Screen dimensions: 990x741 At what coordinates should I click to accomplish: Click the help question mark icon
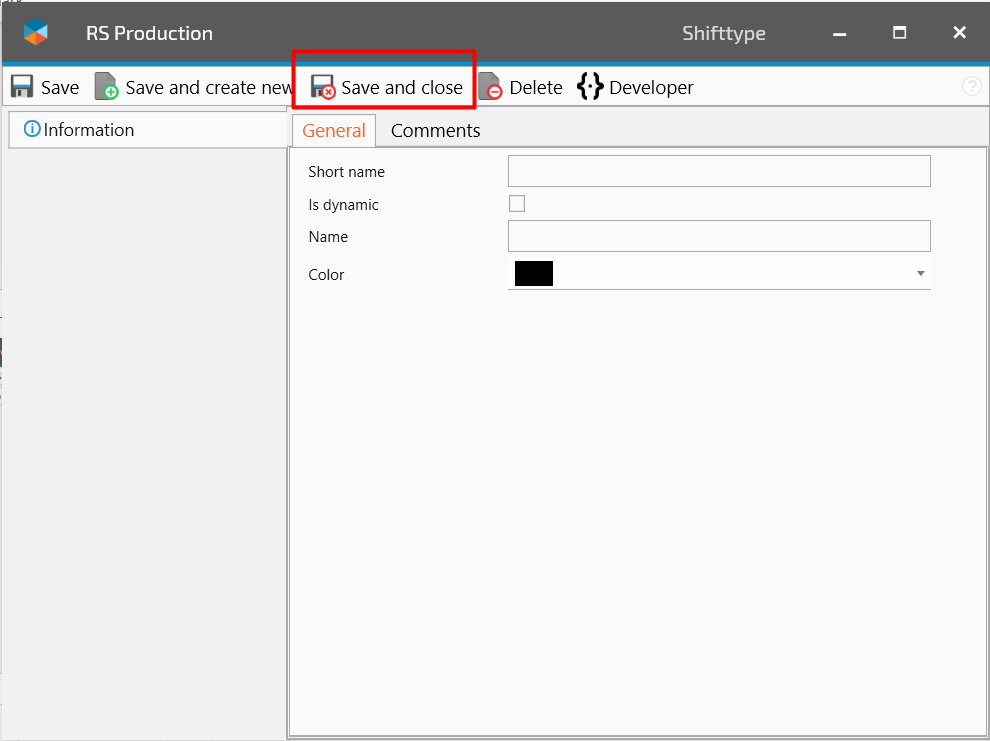pos(971,87)
